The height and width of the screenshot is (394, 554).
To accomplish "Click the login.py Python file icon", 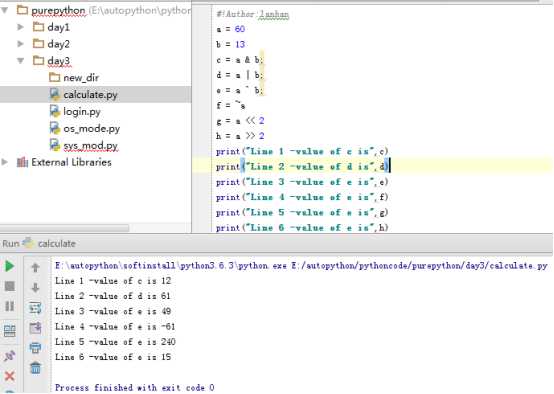I will [x=55, y=111].
